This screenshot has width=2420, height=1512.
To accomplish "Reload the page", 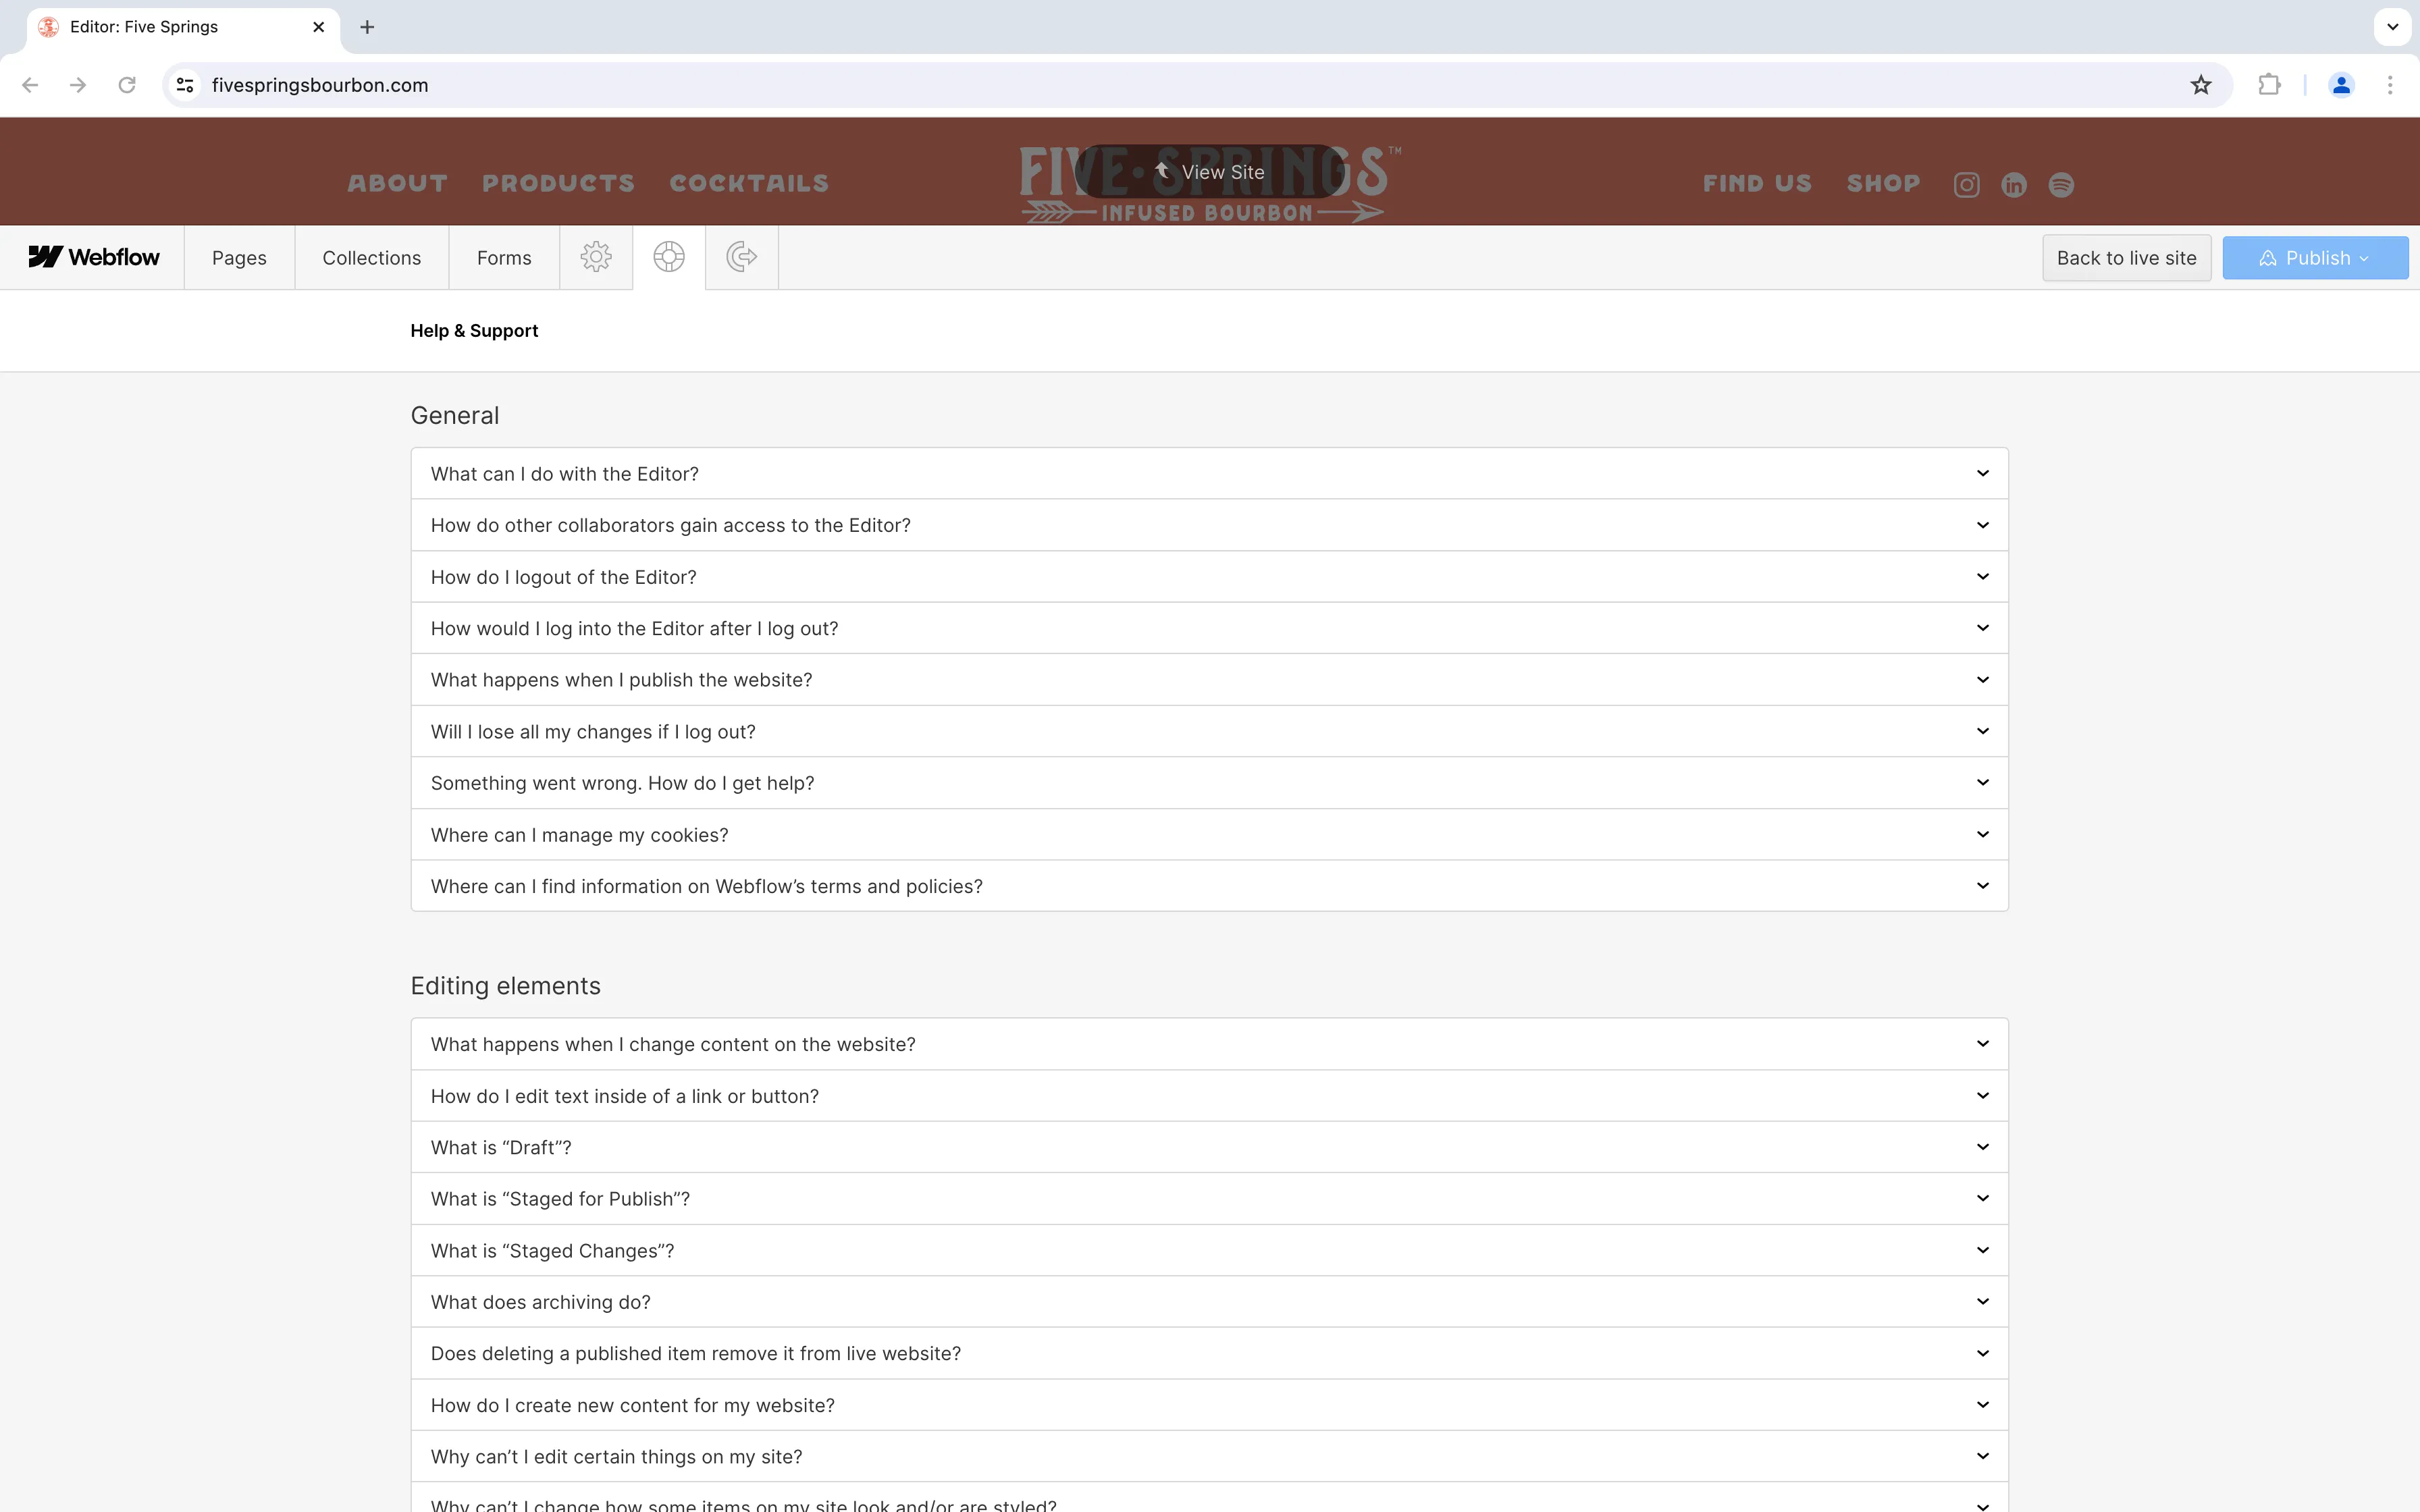I will click(126, 85).
